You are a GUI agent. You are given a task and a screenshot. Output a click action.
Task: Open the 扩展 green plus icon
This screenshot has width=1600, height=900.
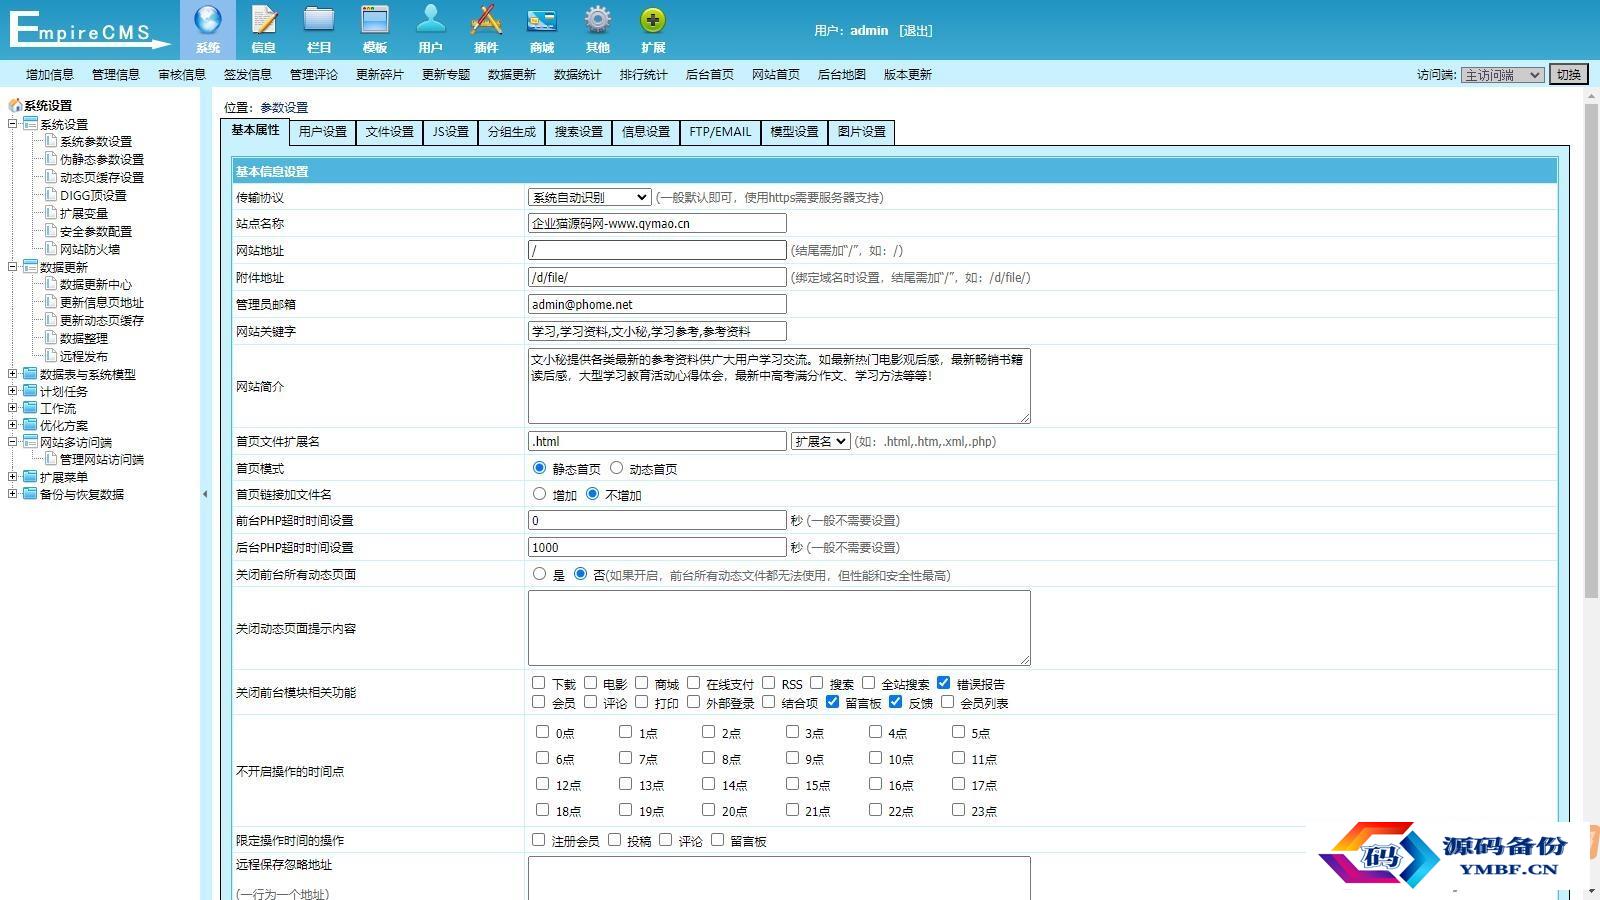[x=653, y=21]
